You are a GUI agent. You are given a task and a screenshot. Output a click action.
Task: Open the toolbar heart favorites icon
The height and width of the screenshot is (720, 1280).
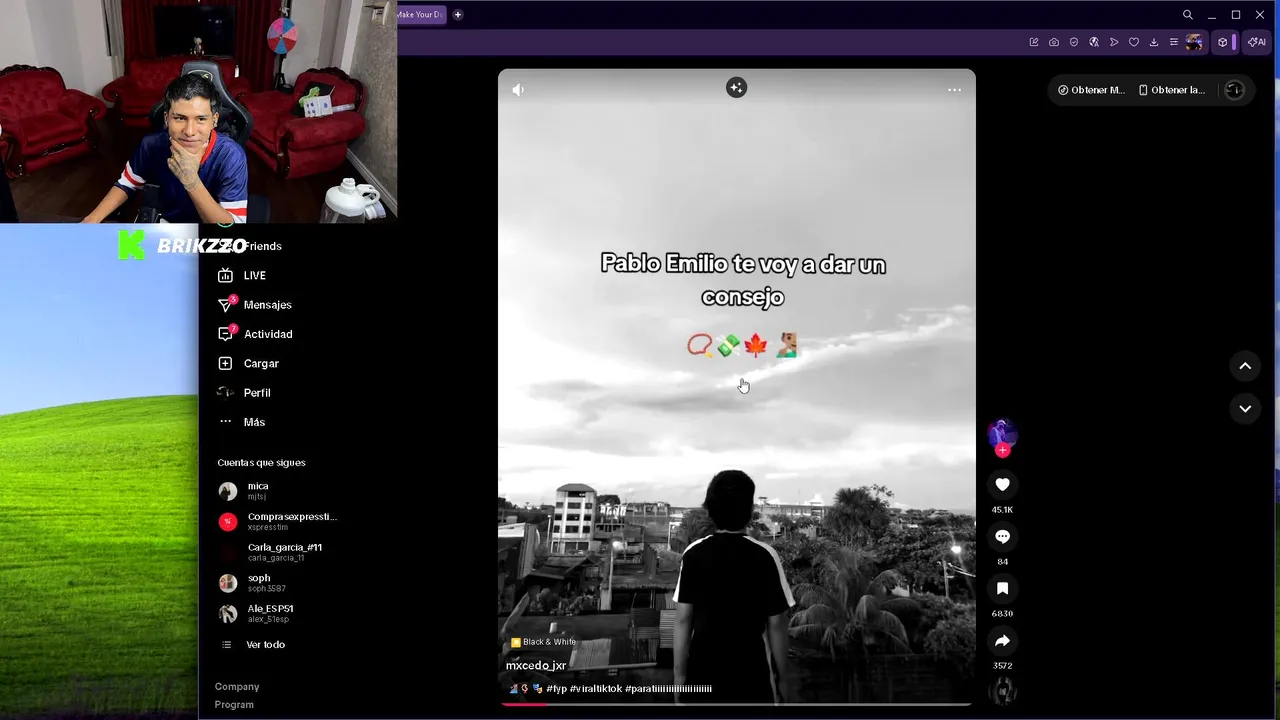1134,42
